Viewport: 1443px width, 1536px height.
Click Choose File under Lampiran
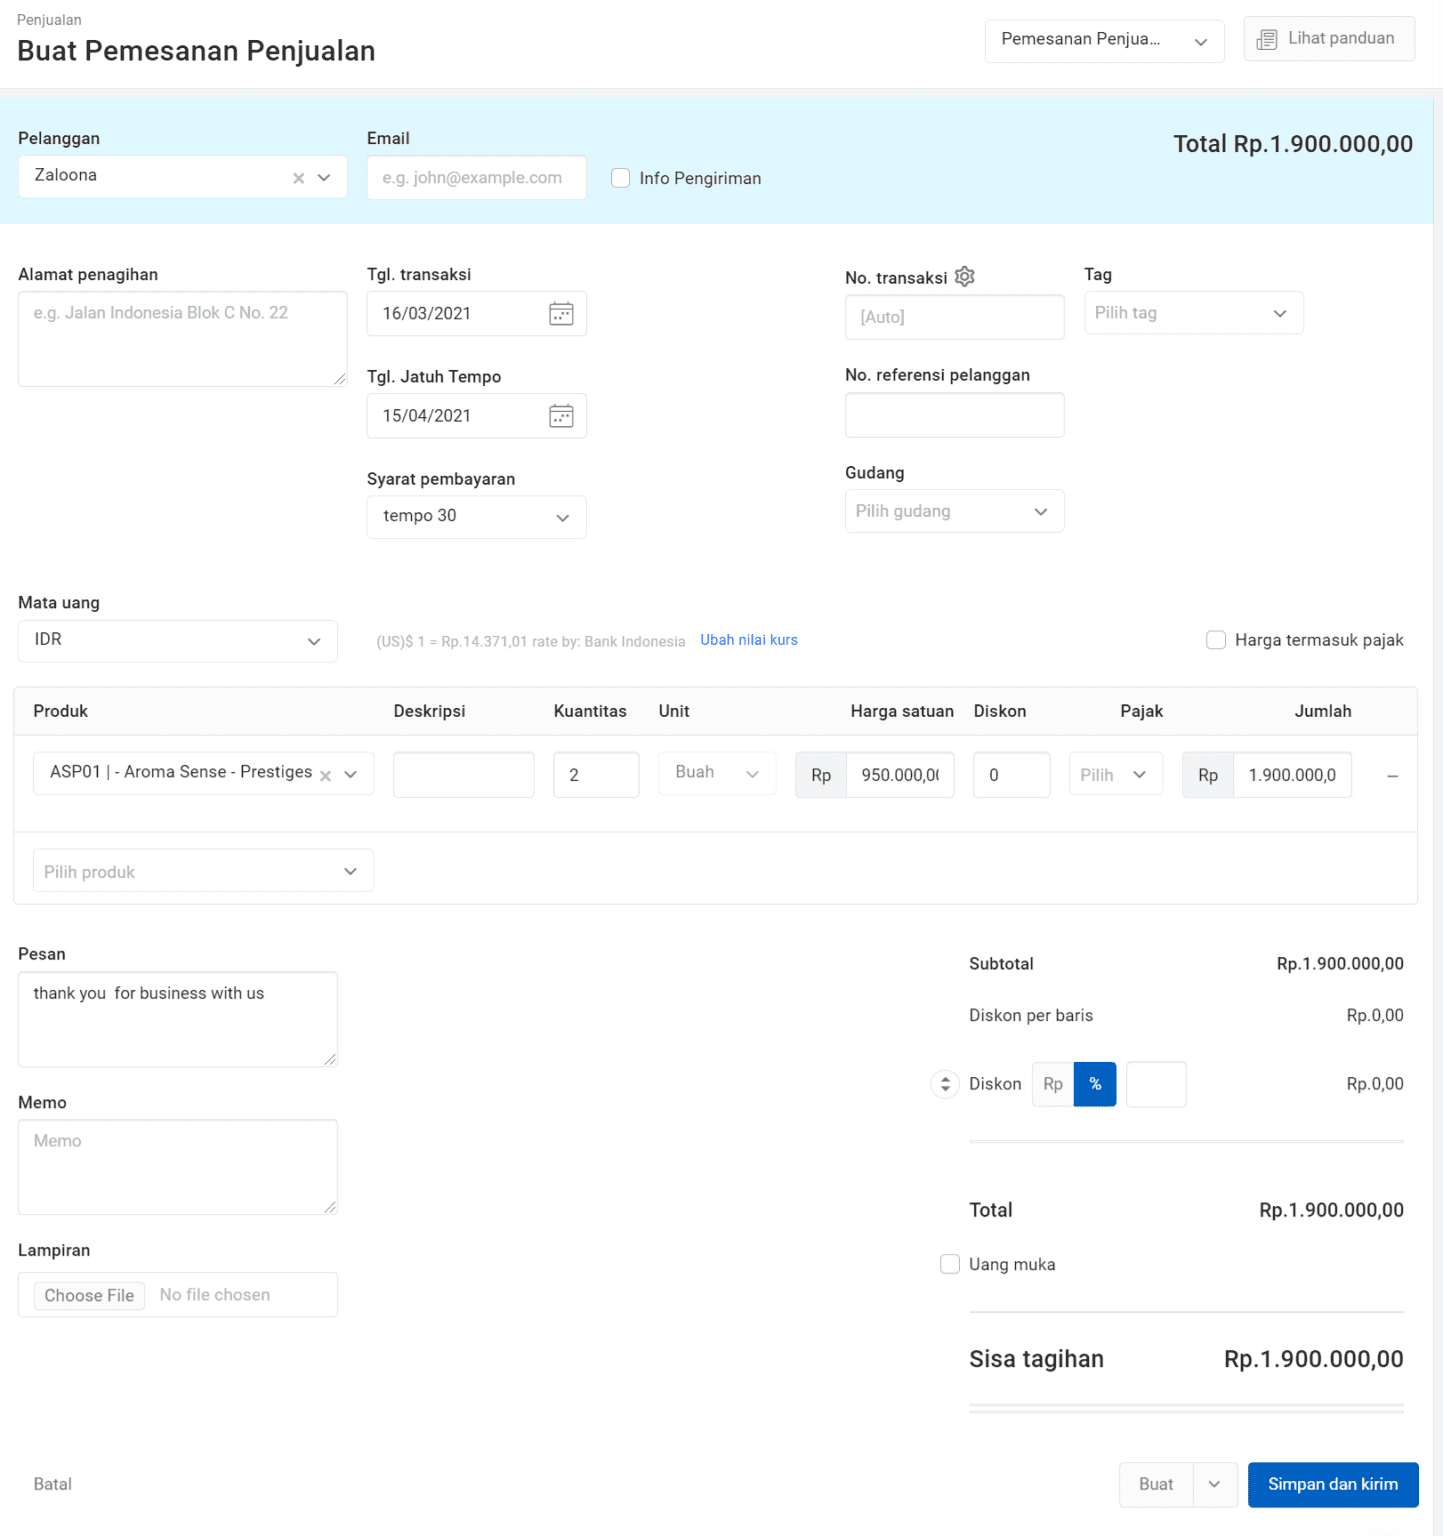[x=89, y=1294]
